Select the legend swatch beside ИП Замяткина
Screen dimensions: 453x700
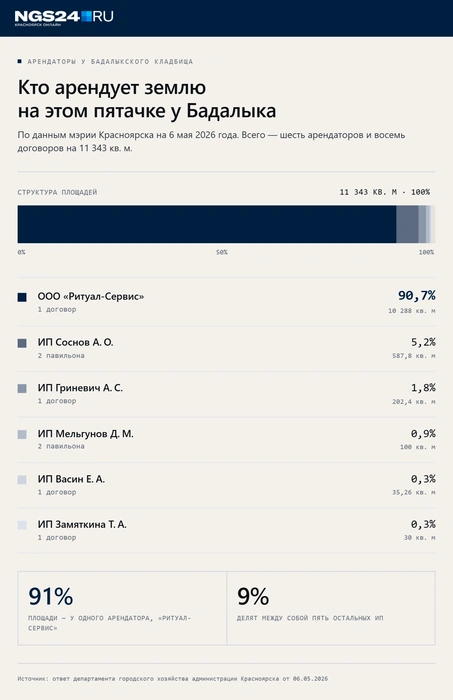22,525
